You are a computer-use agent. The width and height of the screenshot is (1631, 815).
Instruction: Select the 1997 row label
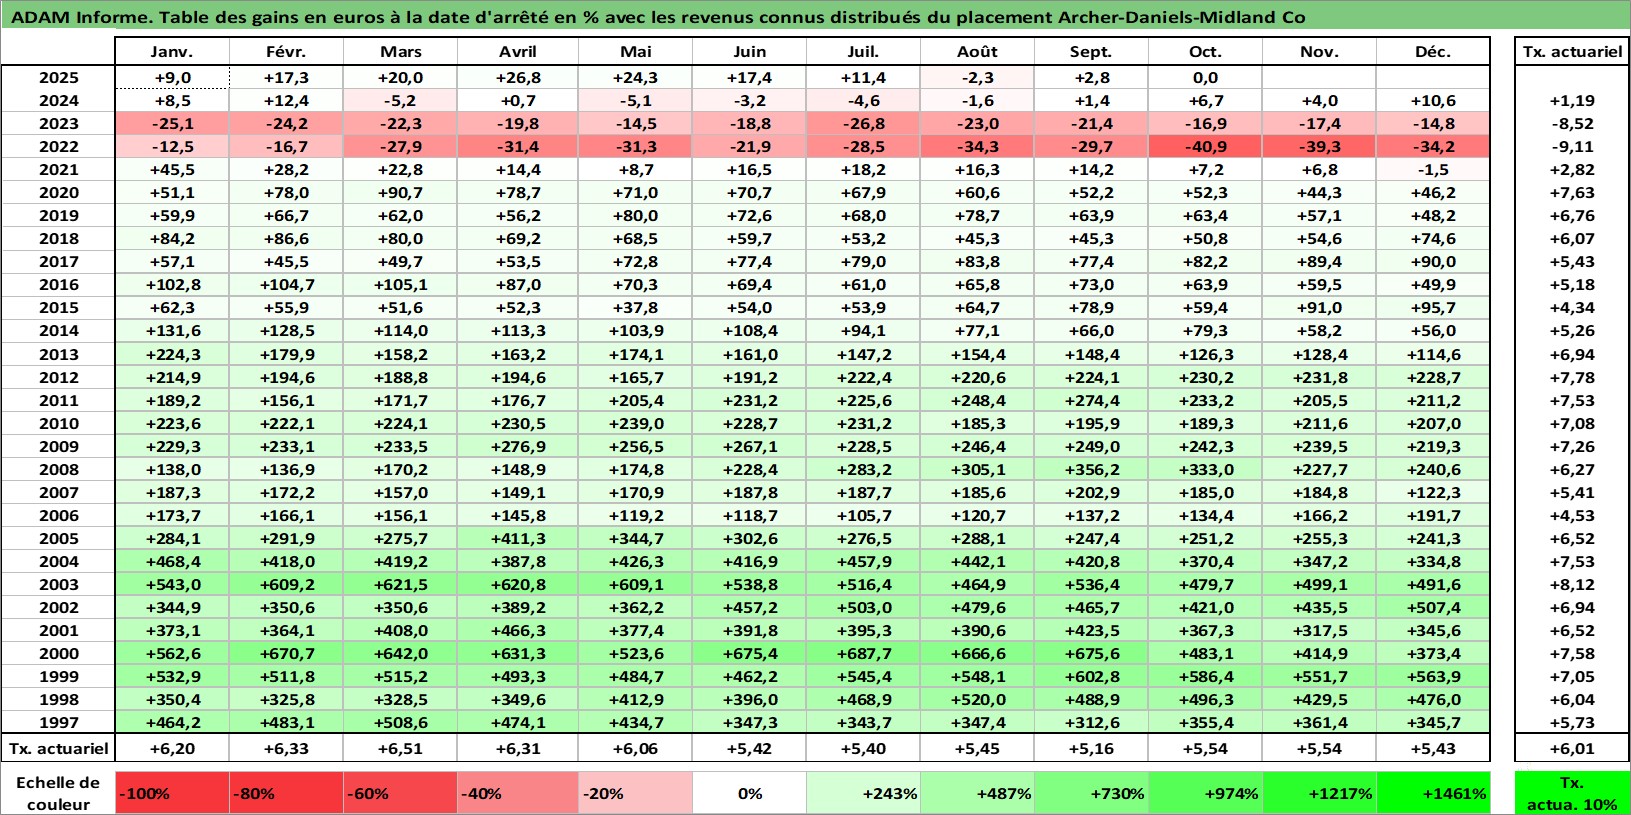(58, 723)
